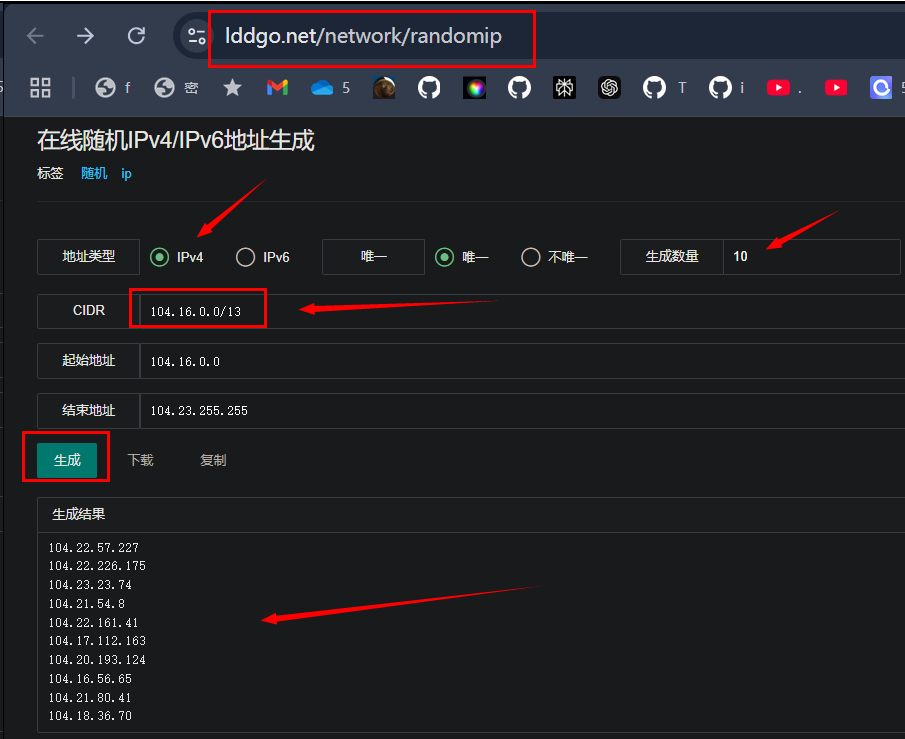The height and width of the screenshot is (739, 905).
Task: Reload the page with the refresh icon
Action: click(x=136, y=36)
